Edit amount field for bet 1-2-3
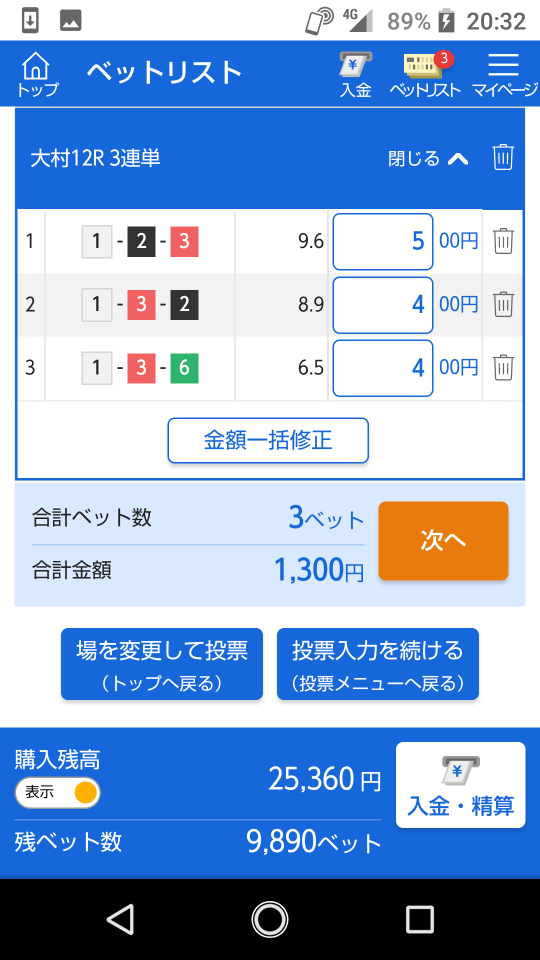This screenshot has height=960, width=540. click(x=383, y=241)
